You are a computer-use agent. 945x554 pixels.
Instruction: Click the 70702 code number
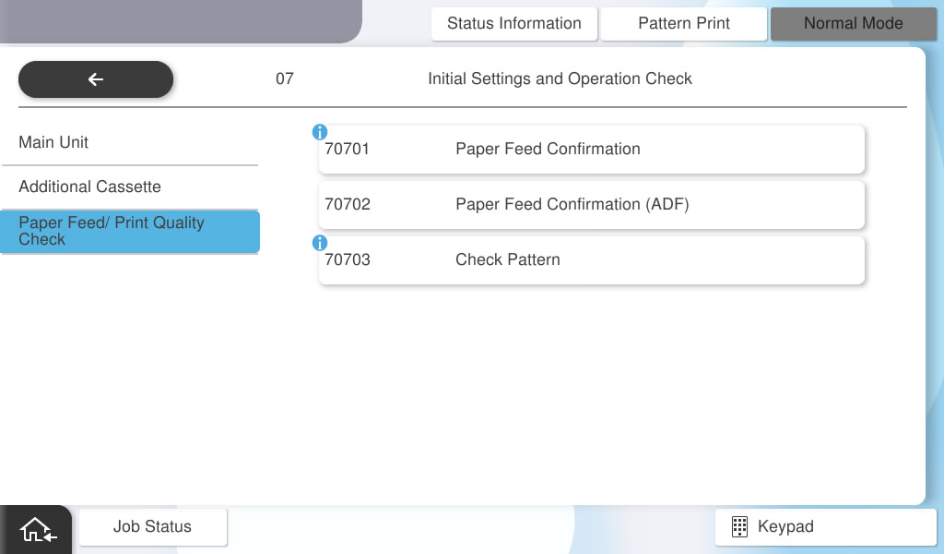click(347, 205)
